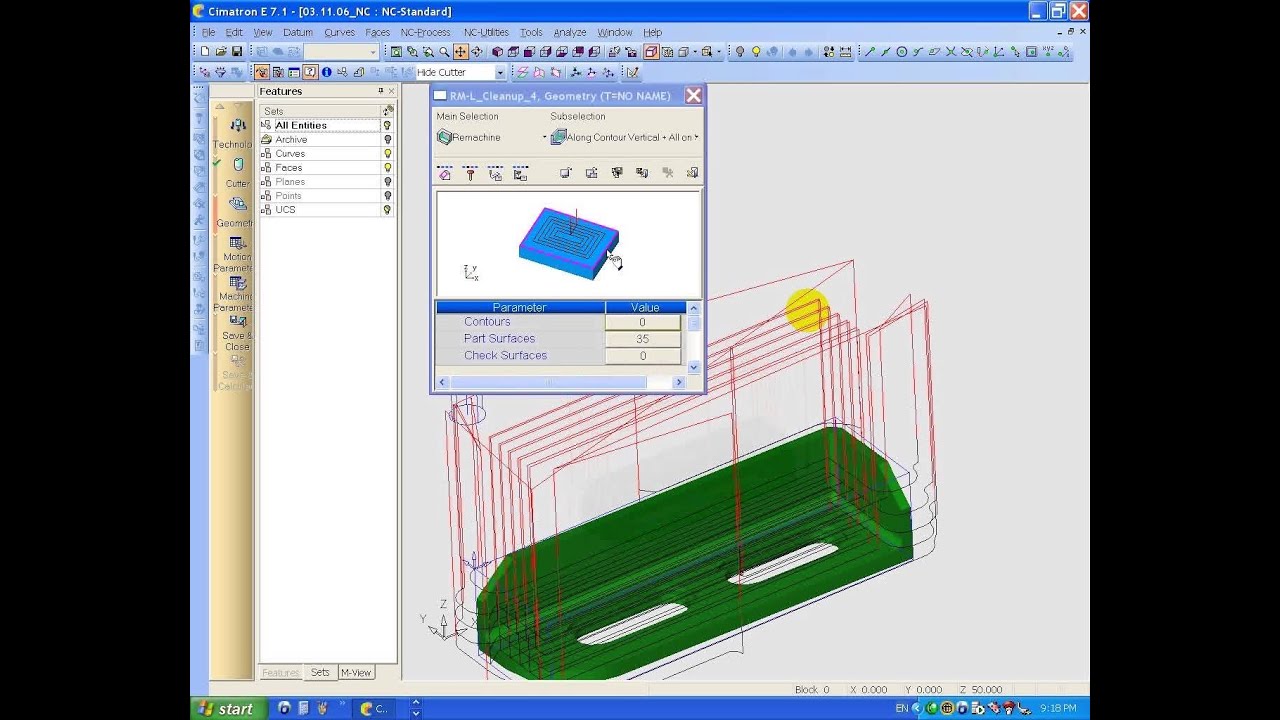Click the gray light bulb toolbar icon
The width and height of the screenshot is (1280, 720).
point(740,52)
